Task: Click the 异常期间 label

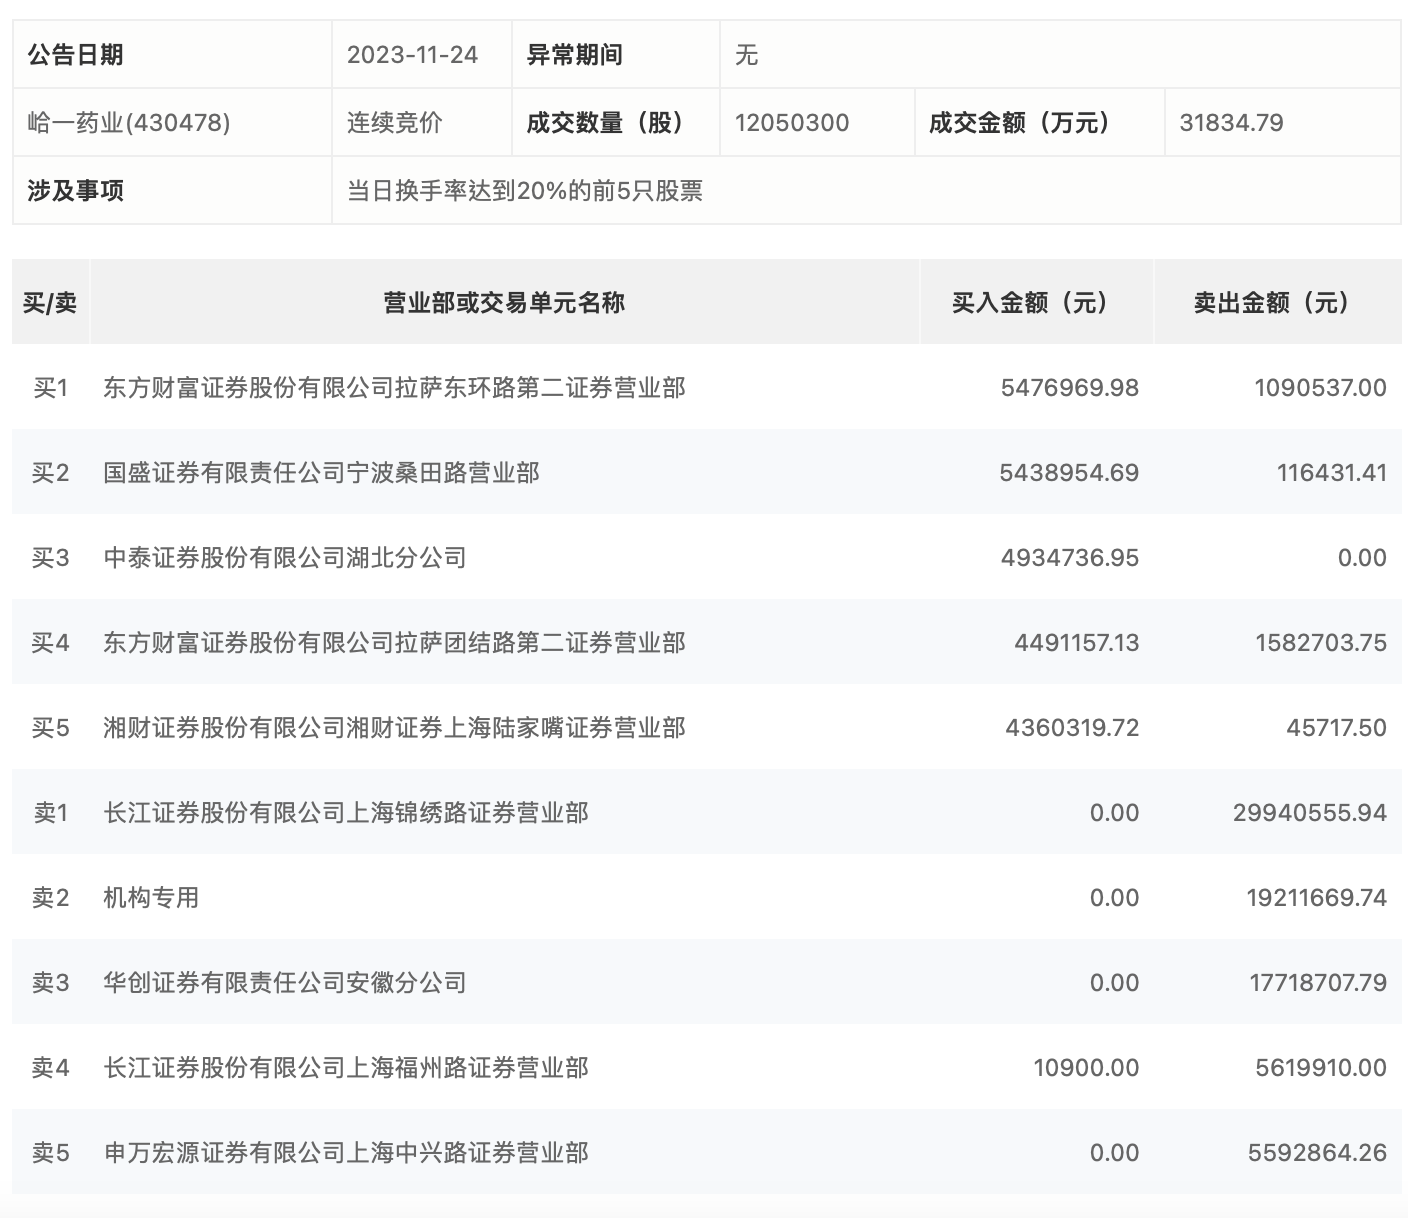Action: coord(575,55)
